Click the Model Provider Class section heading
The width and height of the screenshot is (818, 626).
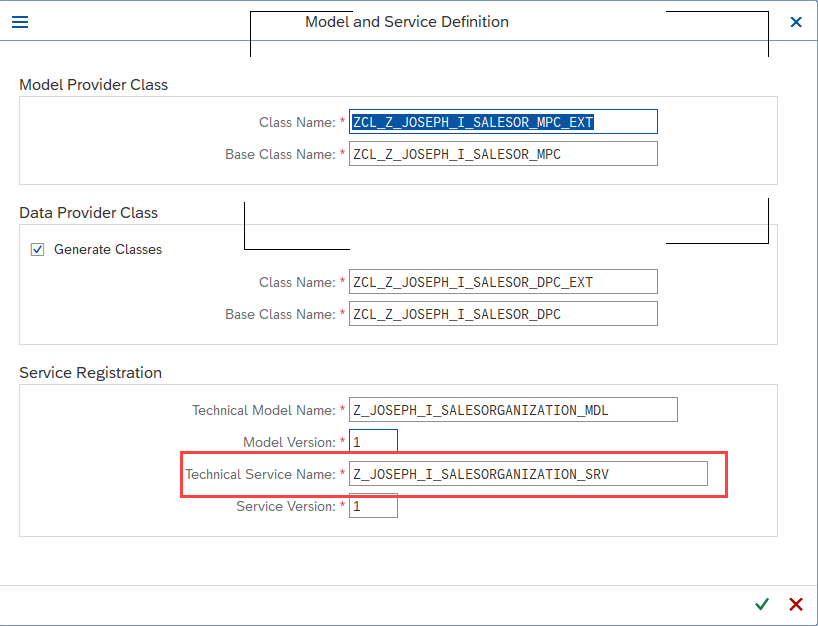tap(94, 85)
